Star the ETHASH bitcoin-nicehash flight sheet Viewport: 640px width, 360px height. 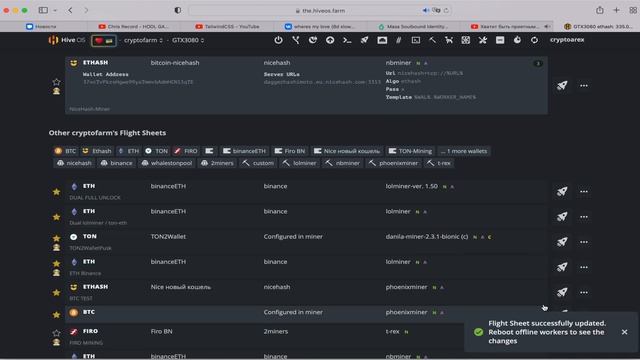click(x=56, y=82)
